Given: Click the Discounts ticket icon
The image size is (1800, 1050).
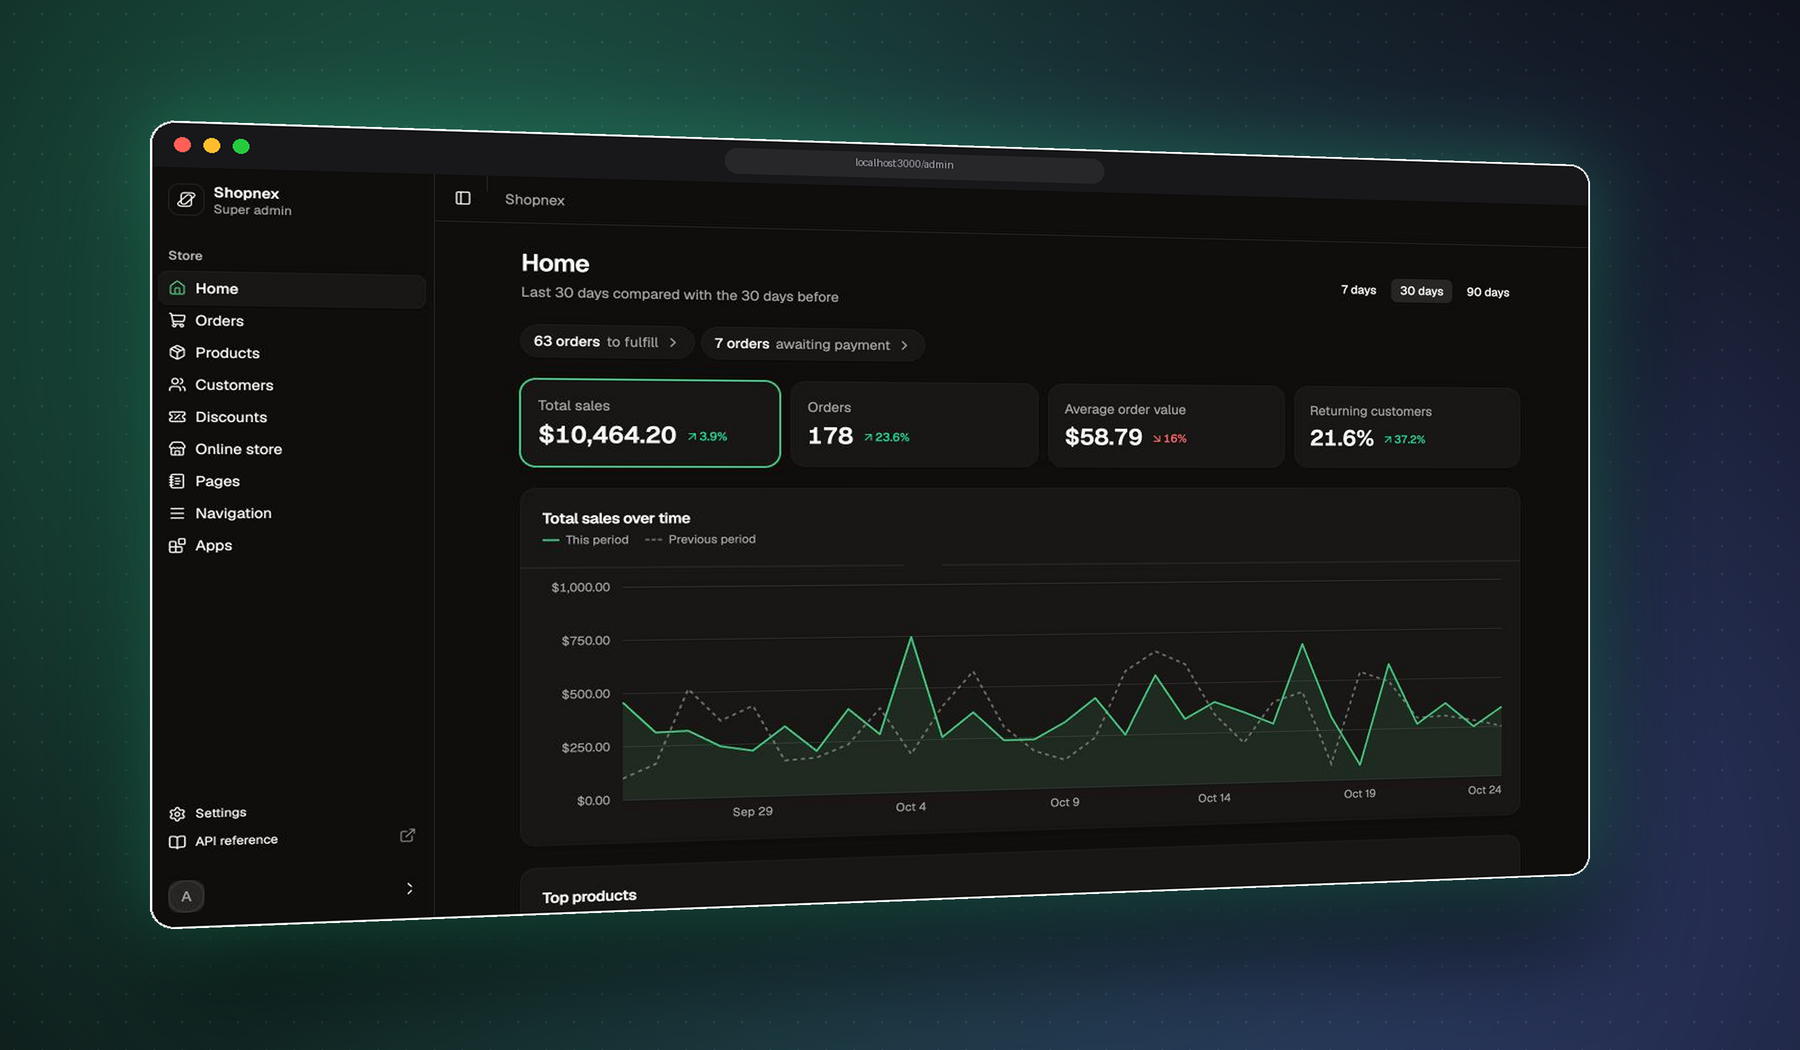Looking at the screenshot, I should [177, 416].
